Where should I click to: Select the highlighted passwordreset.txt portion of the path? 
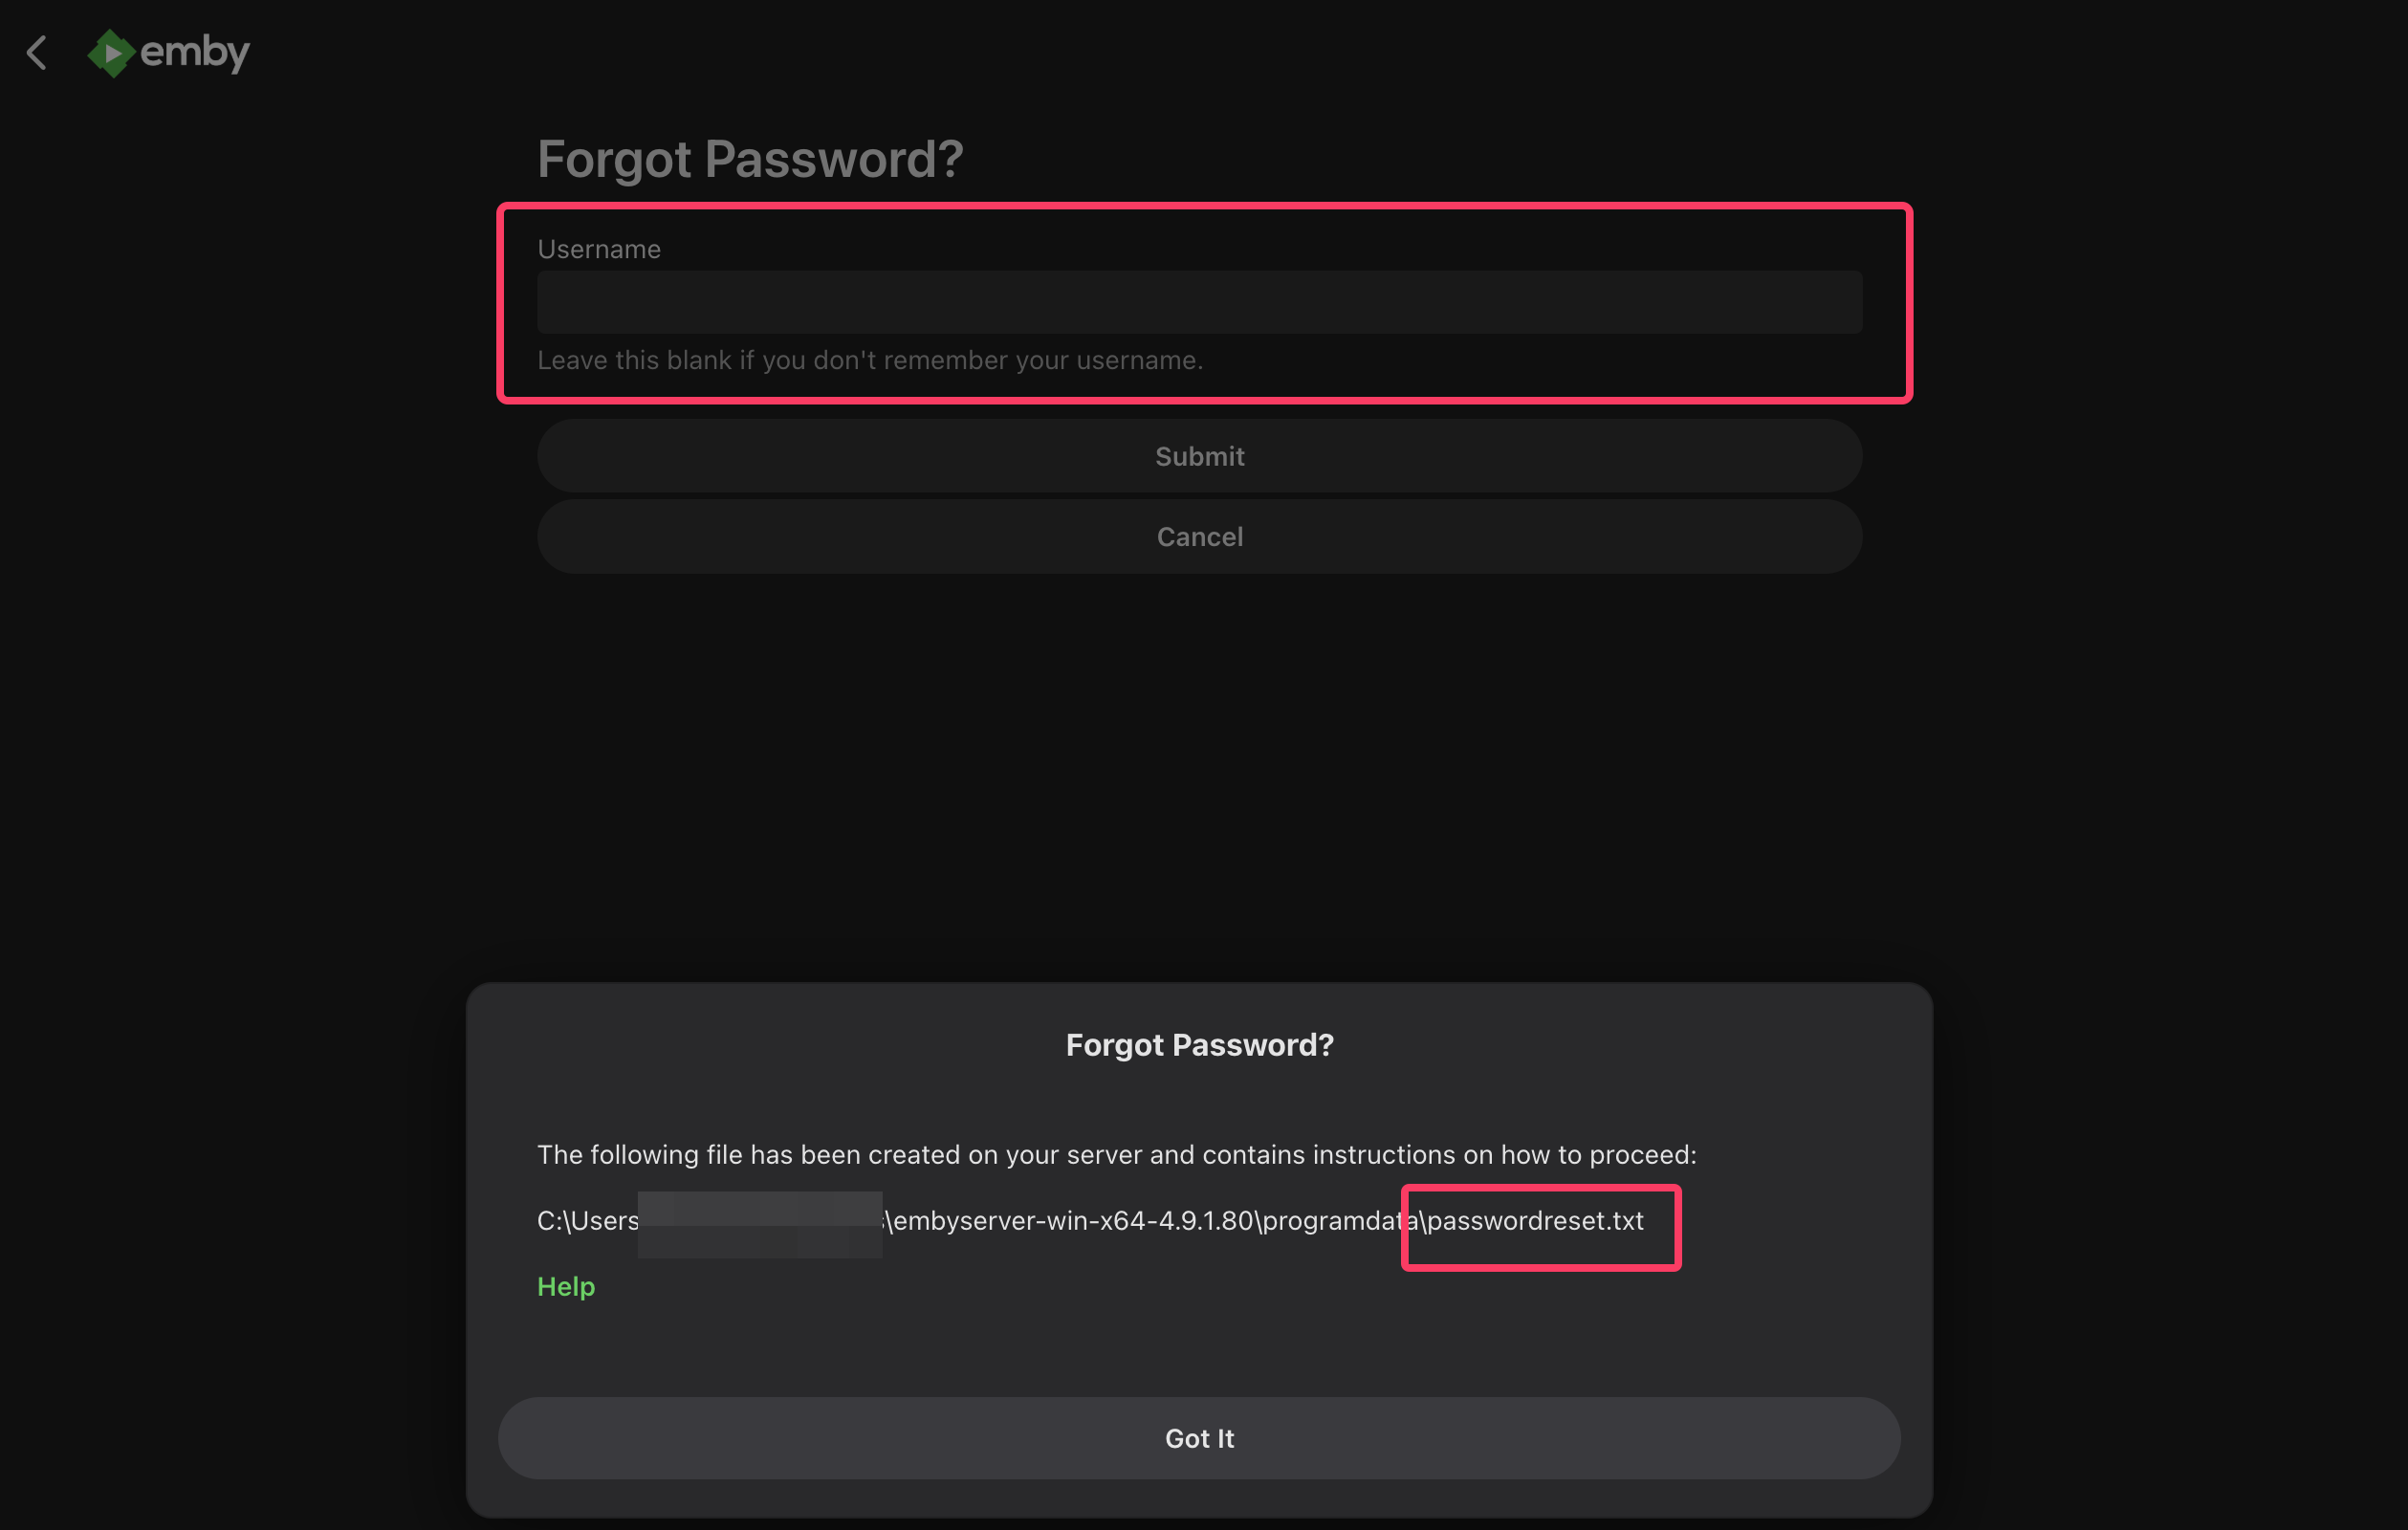click(x=1536, y=1220)
